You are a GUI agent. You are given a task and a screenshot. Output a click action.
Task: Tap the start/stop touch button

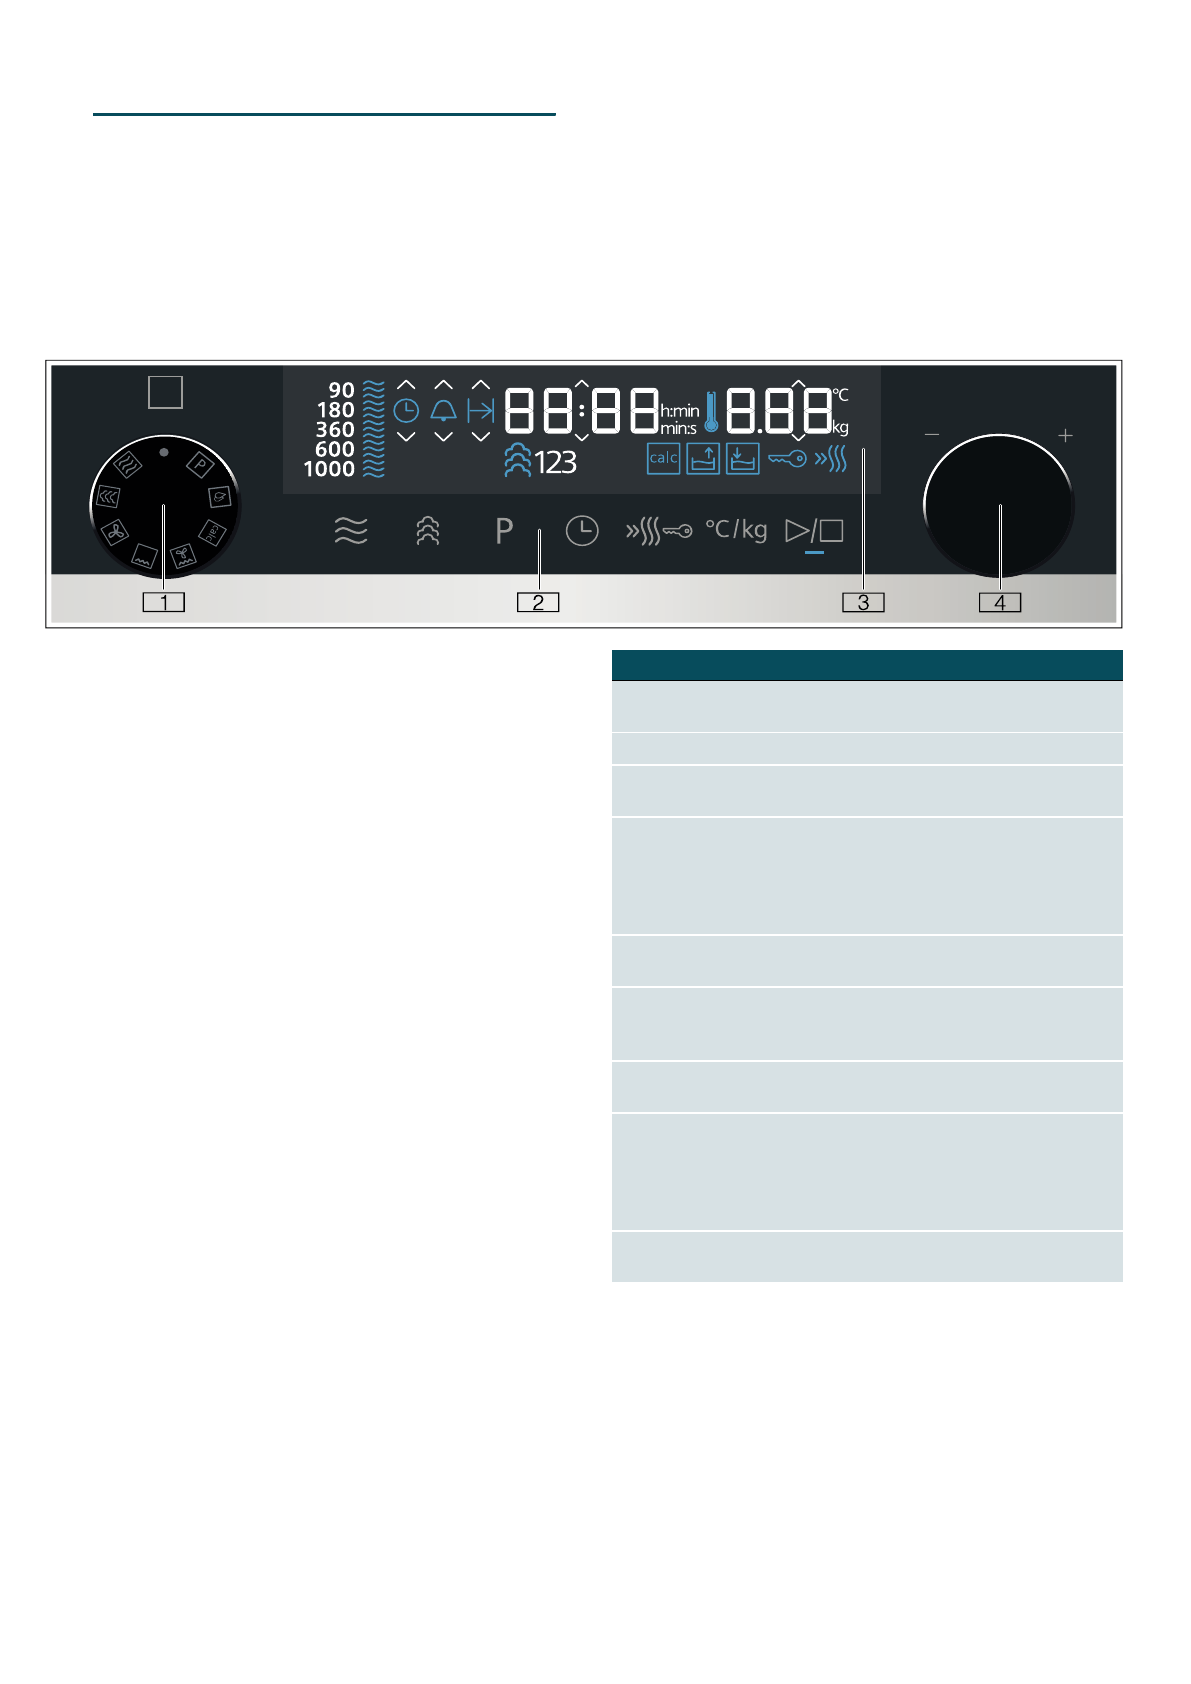815,531
